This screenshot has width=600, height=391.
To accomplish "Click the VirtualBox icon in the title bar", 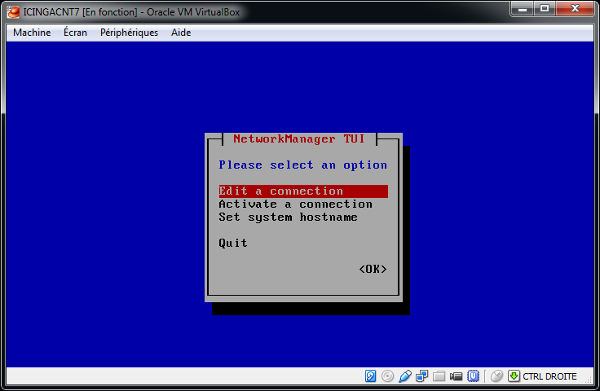I will (x=13, y=12).
